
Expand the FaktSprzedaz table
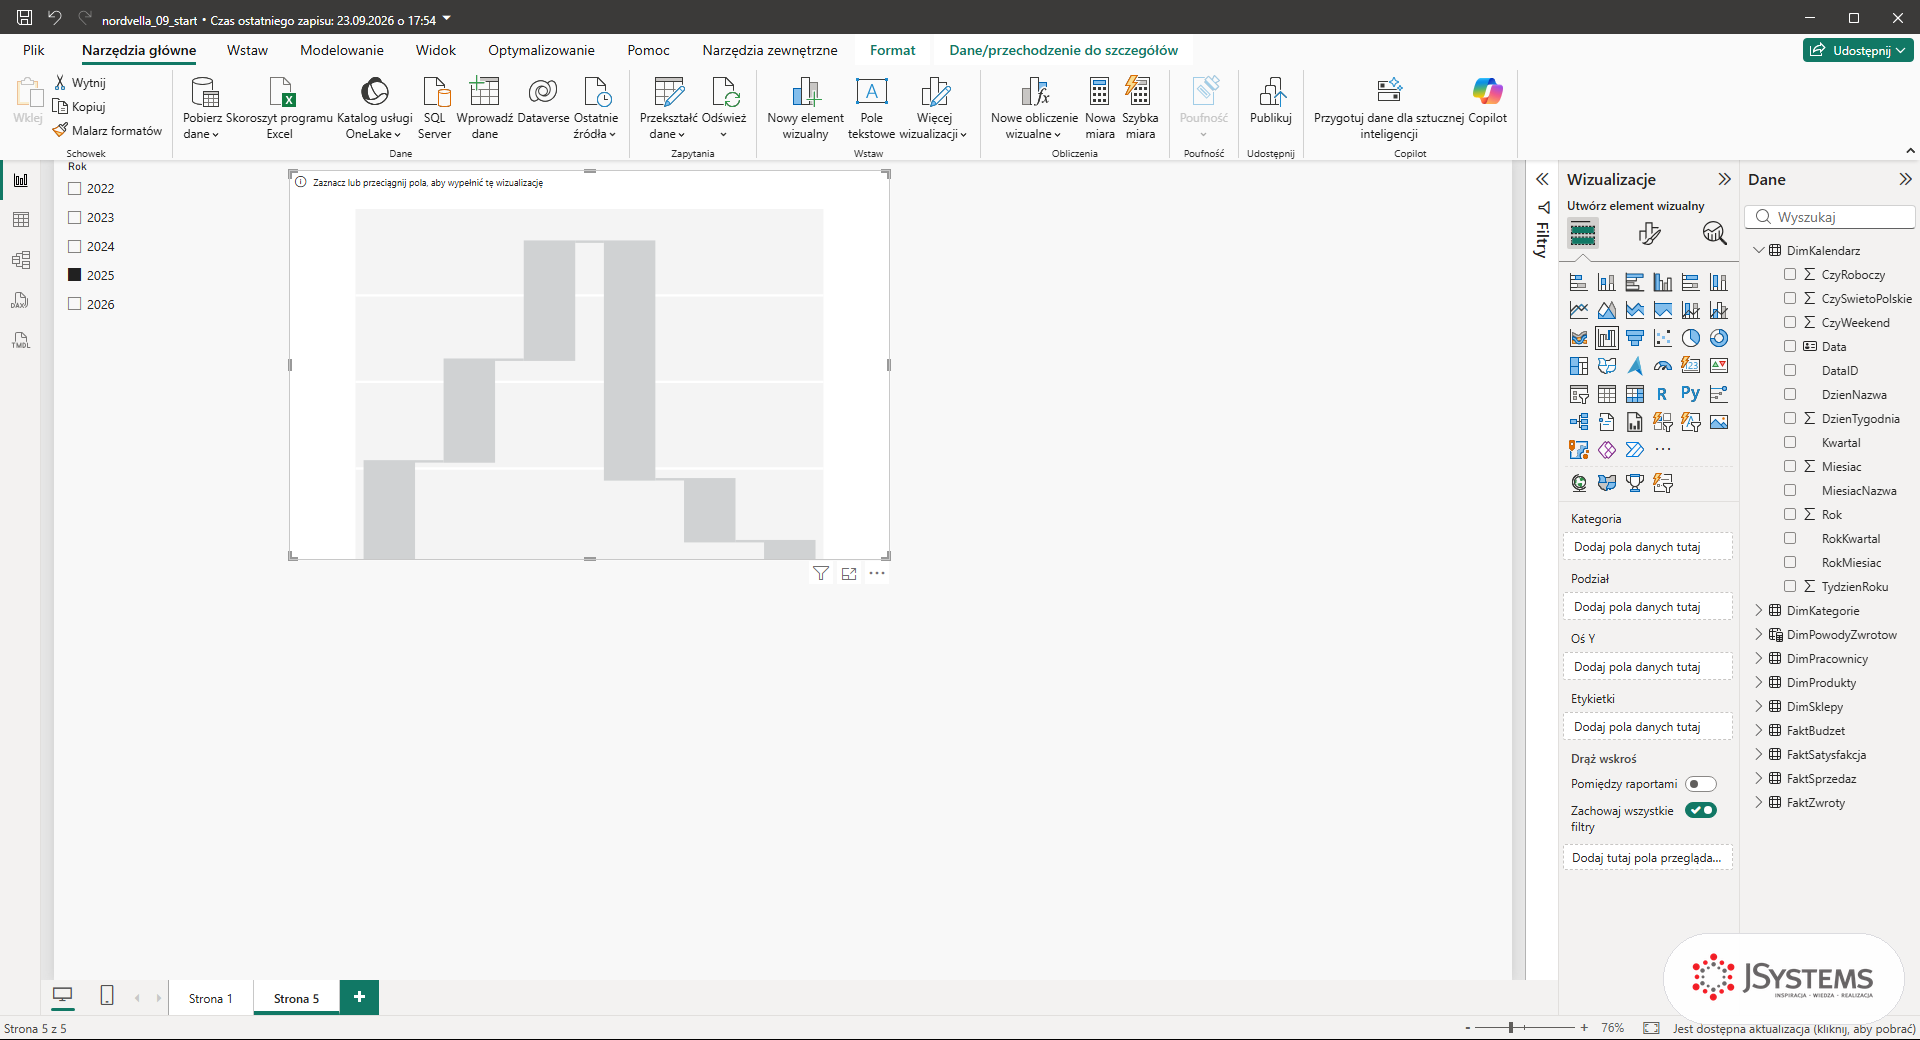[1759, 778]
